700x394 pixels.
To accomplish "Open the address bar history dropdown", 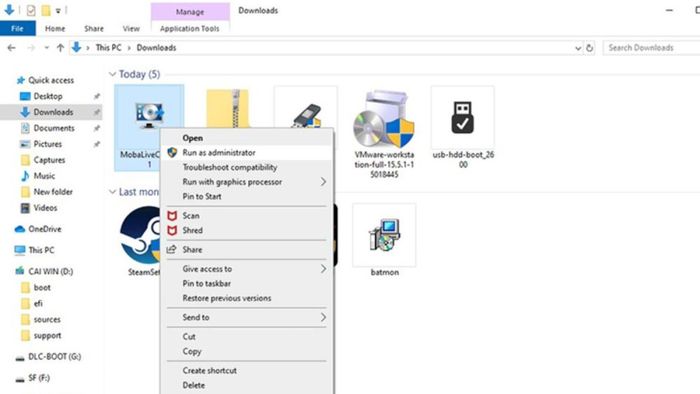I will [578, 48].
